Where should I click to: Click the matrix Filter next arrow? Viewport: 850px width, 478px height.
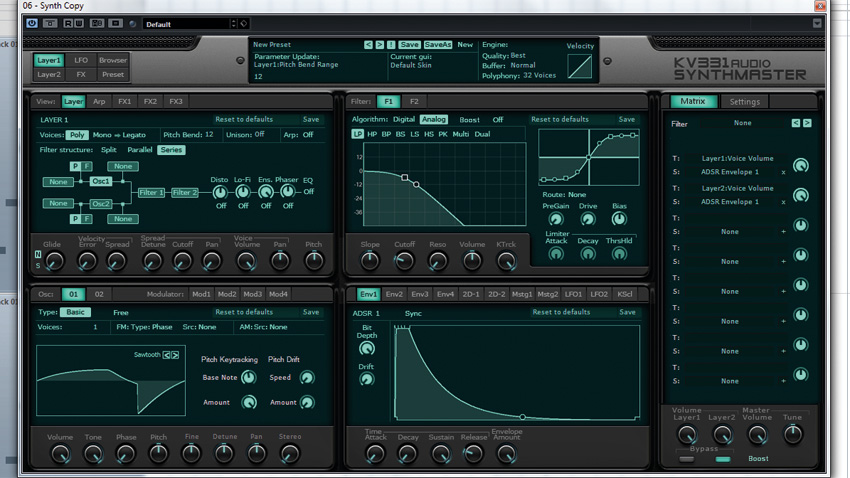pos(807,123)
